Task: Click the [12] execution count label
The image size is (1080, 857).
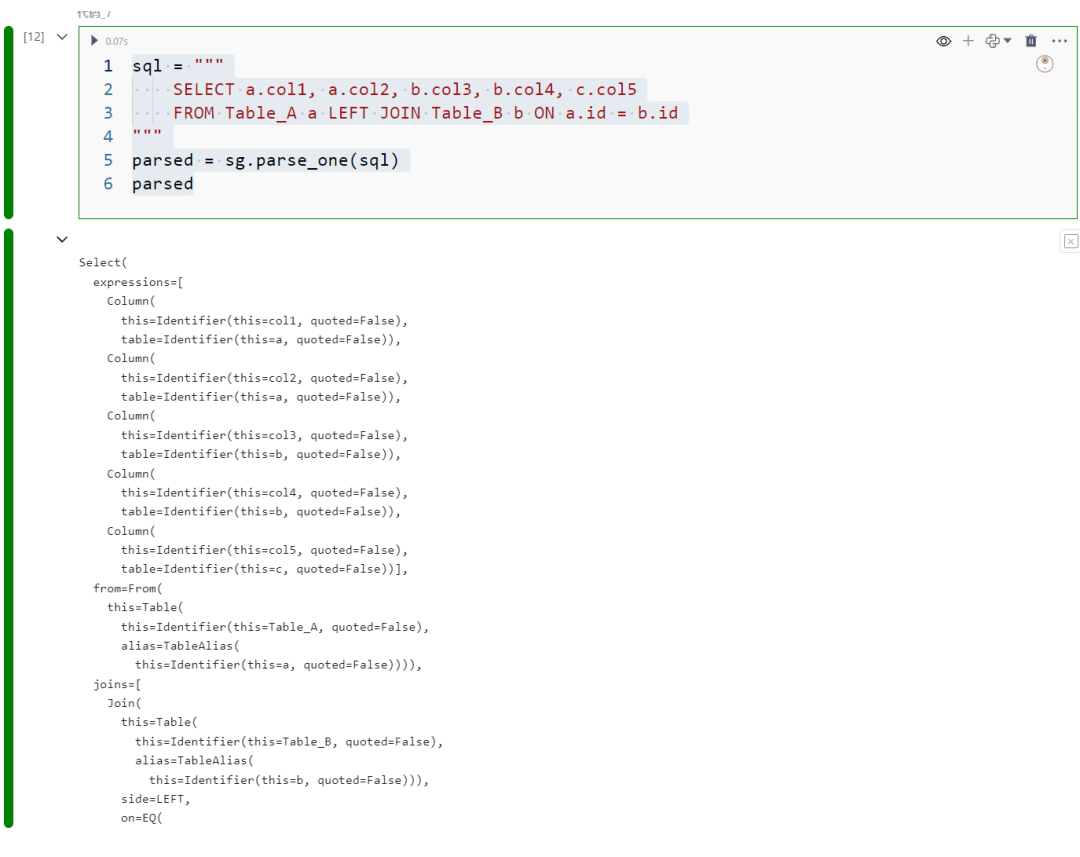Action: [x=34, y=37]
